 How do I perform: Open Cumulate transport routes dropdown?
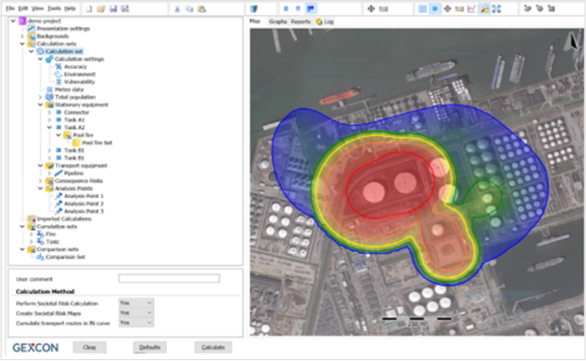pos(136,323)
